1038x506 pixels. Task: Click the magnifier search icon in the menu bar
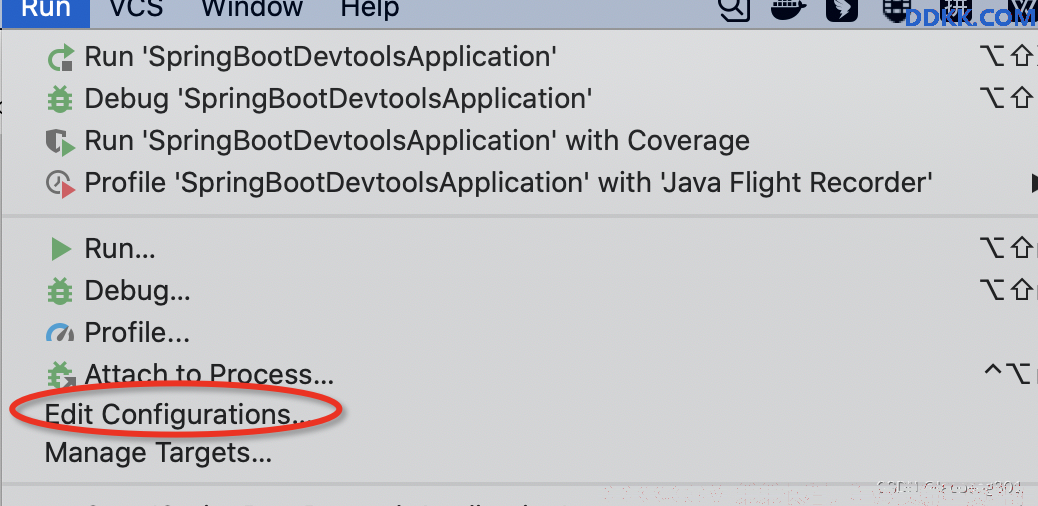point(734,9)
